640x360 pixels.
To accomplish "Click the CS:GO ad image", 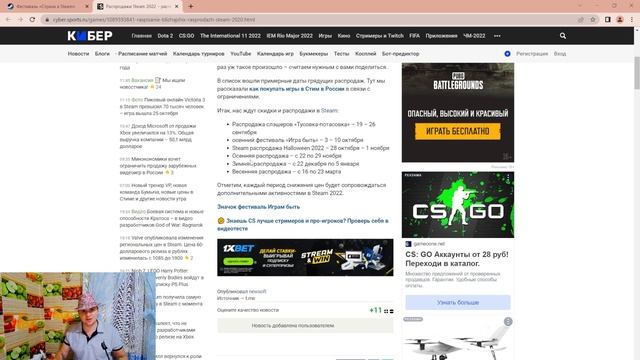I will [458, 205].
